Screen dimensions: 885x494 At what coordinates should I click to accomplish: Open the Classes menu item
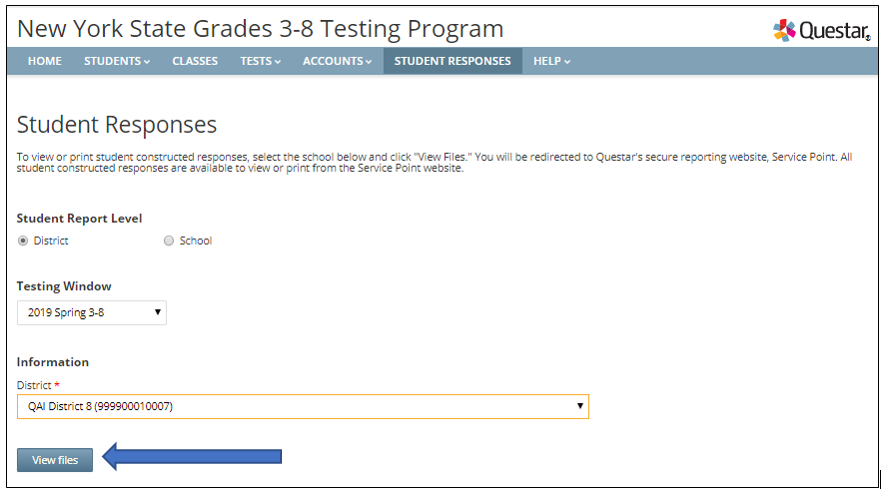coord(195,61)
